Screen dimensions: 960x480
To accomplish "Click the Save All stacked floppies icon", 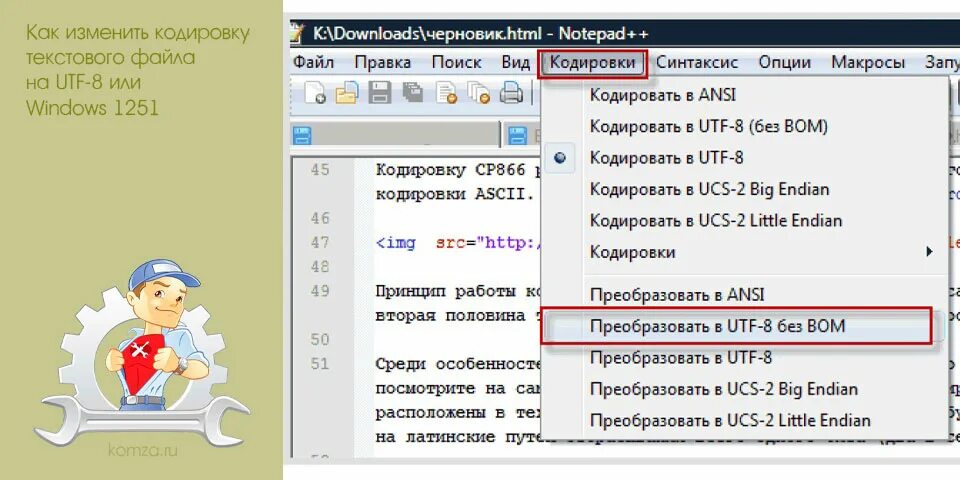I will click(413, 93).
